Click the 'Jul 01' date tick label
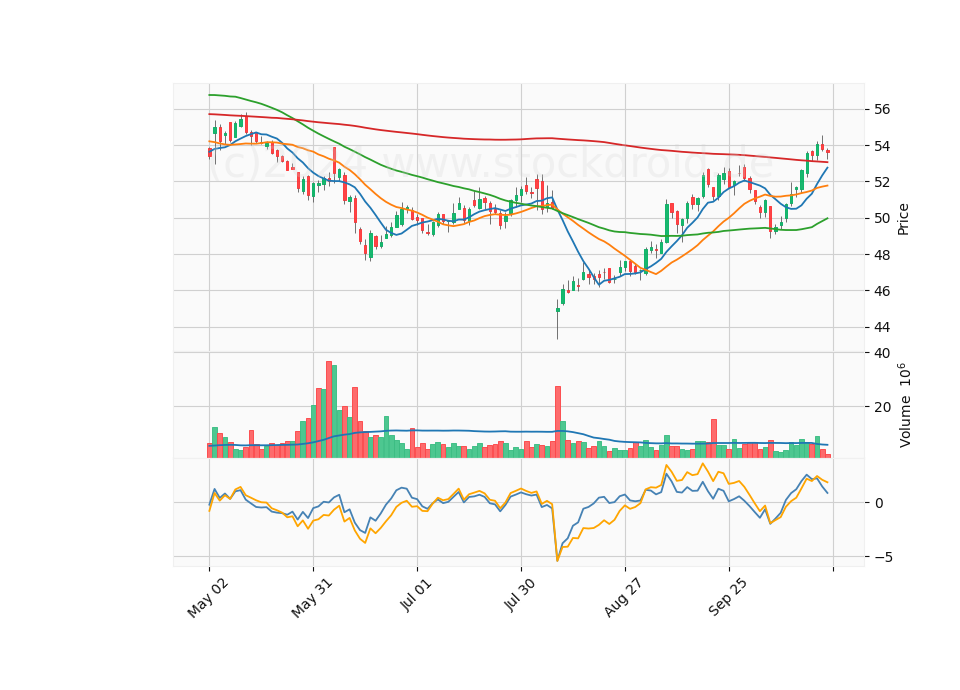This screenshot has height=690, width=960. click(417, 595)
